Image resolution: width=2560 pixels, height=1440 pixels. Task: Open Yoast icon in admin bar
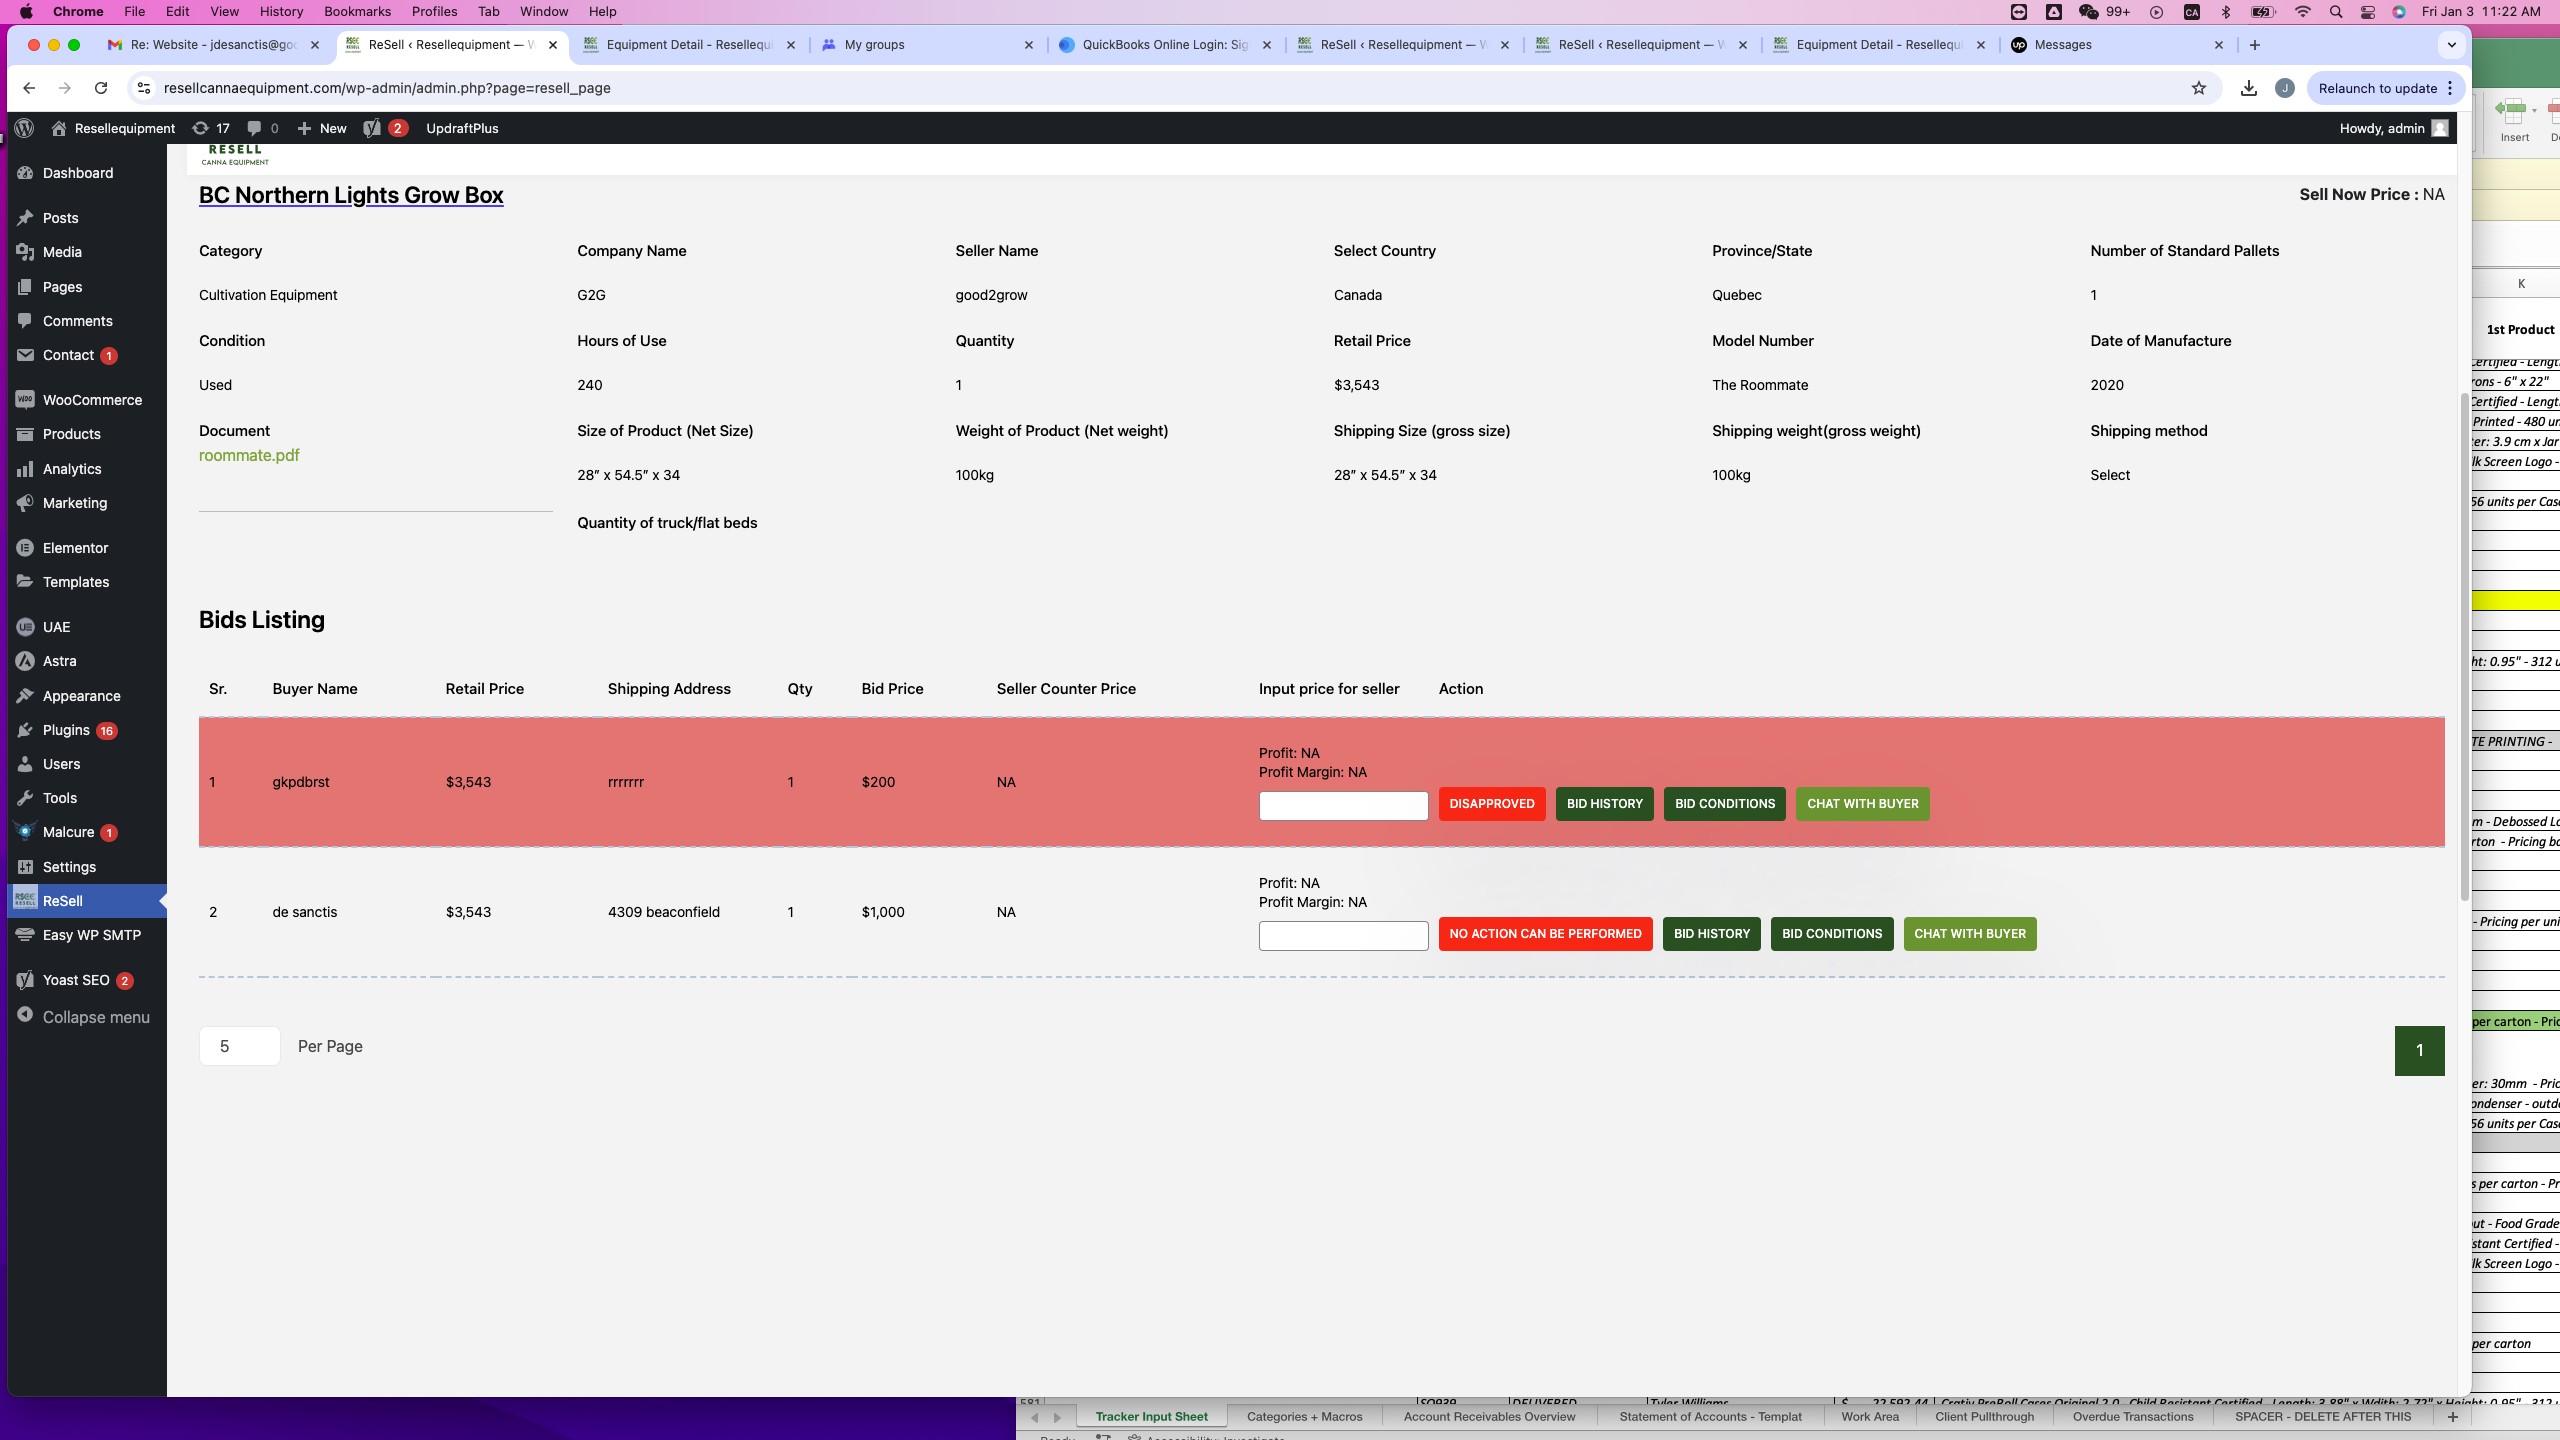[385, 128]
